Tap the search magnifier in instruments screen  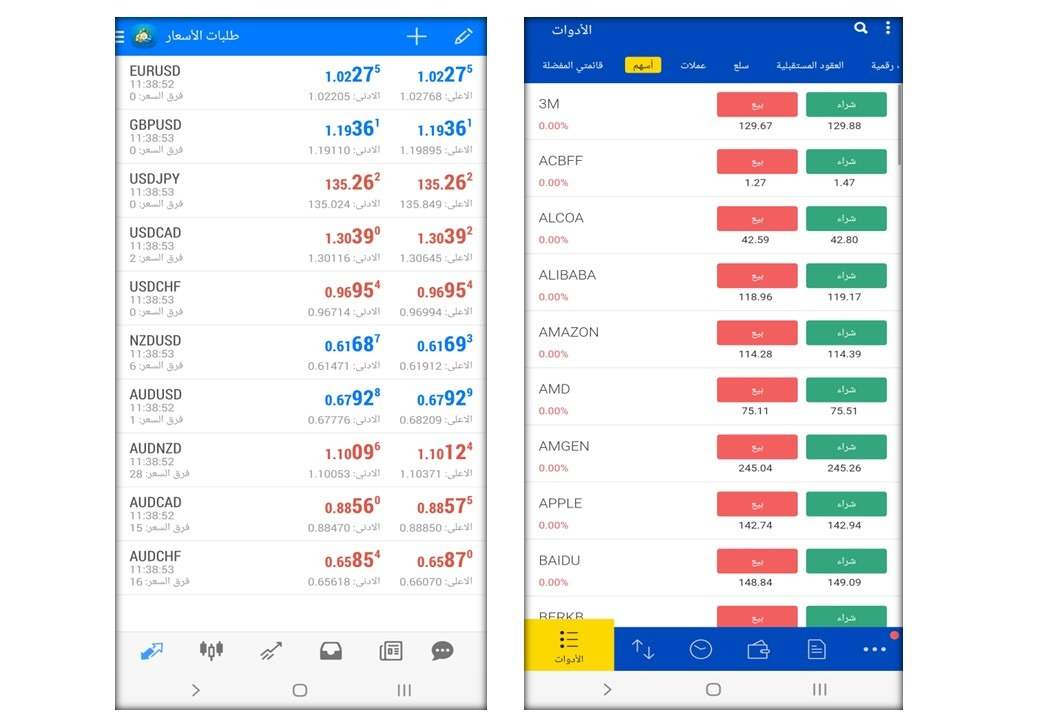click(x=860, y=28)
